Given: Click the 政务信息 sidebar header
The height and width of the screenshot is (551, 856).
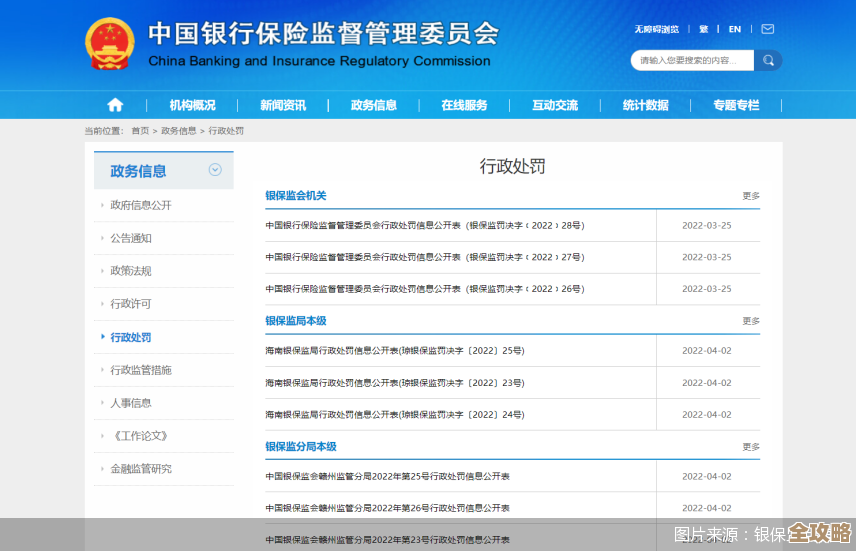Looking at the screenshot, I should (164, 170).
